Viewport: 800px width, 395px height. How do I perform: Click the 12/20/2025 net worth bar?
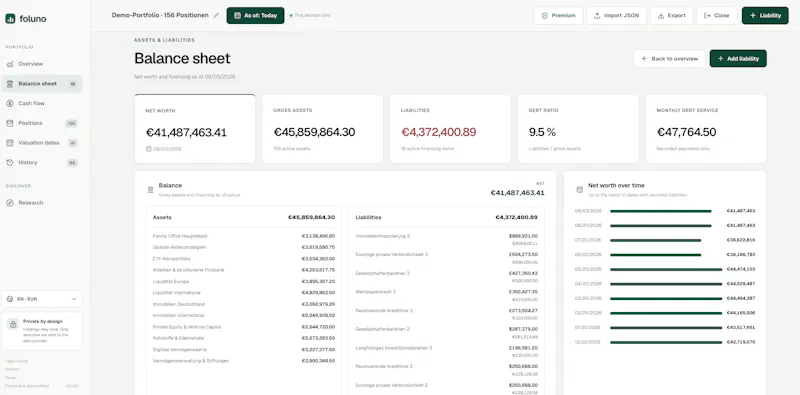tap(666, 342)
